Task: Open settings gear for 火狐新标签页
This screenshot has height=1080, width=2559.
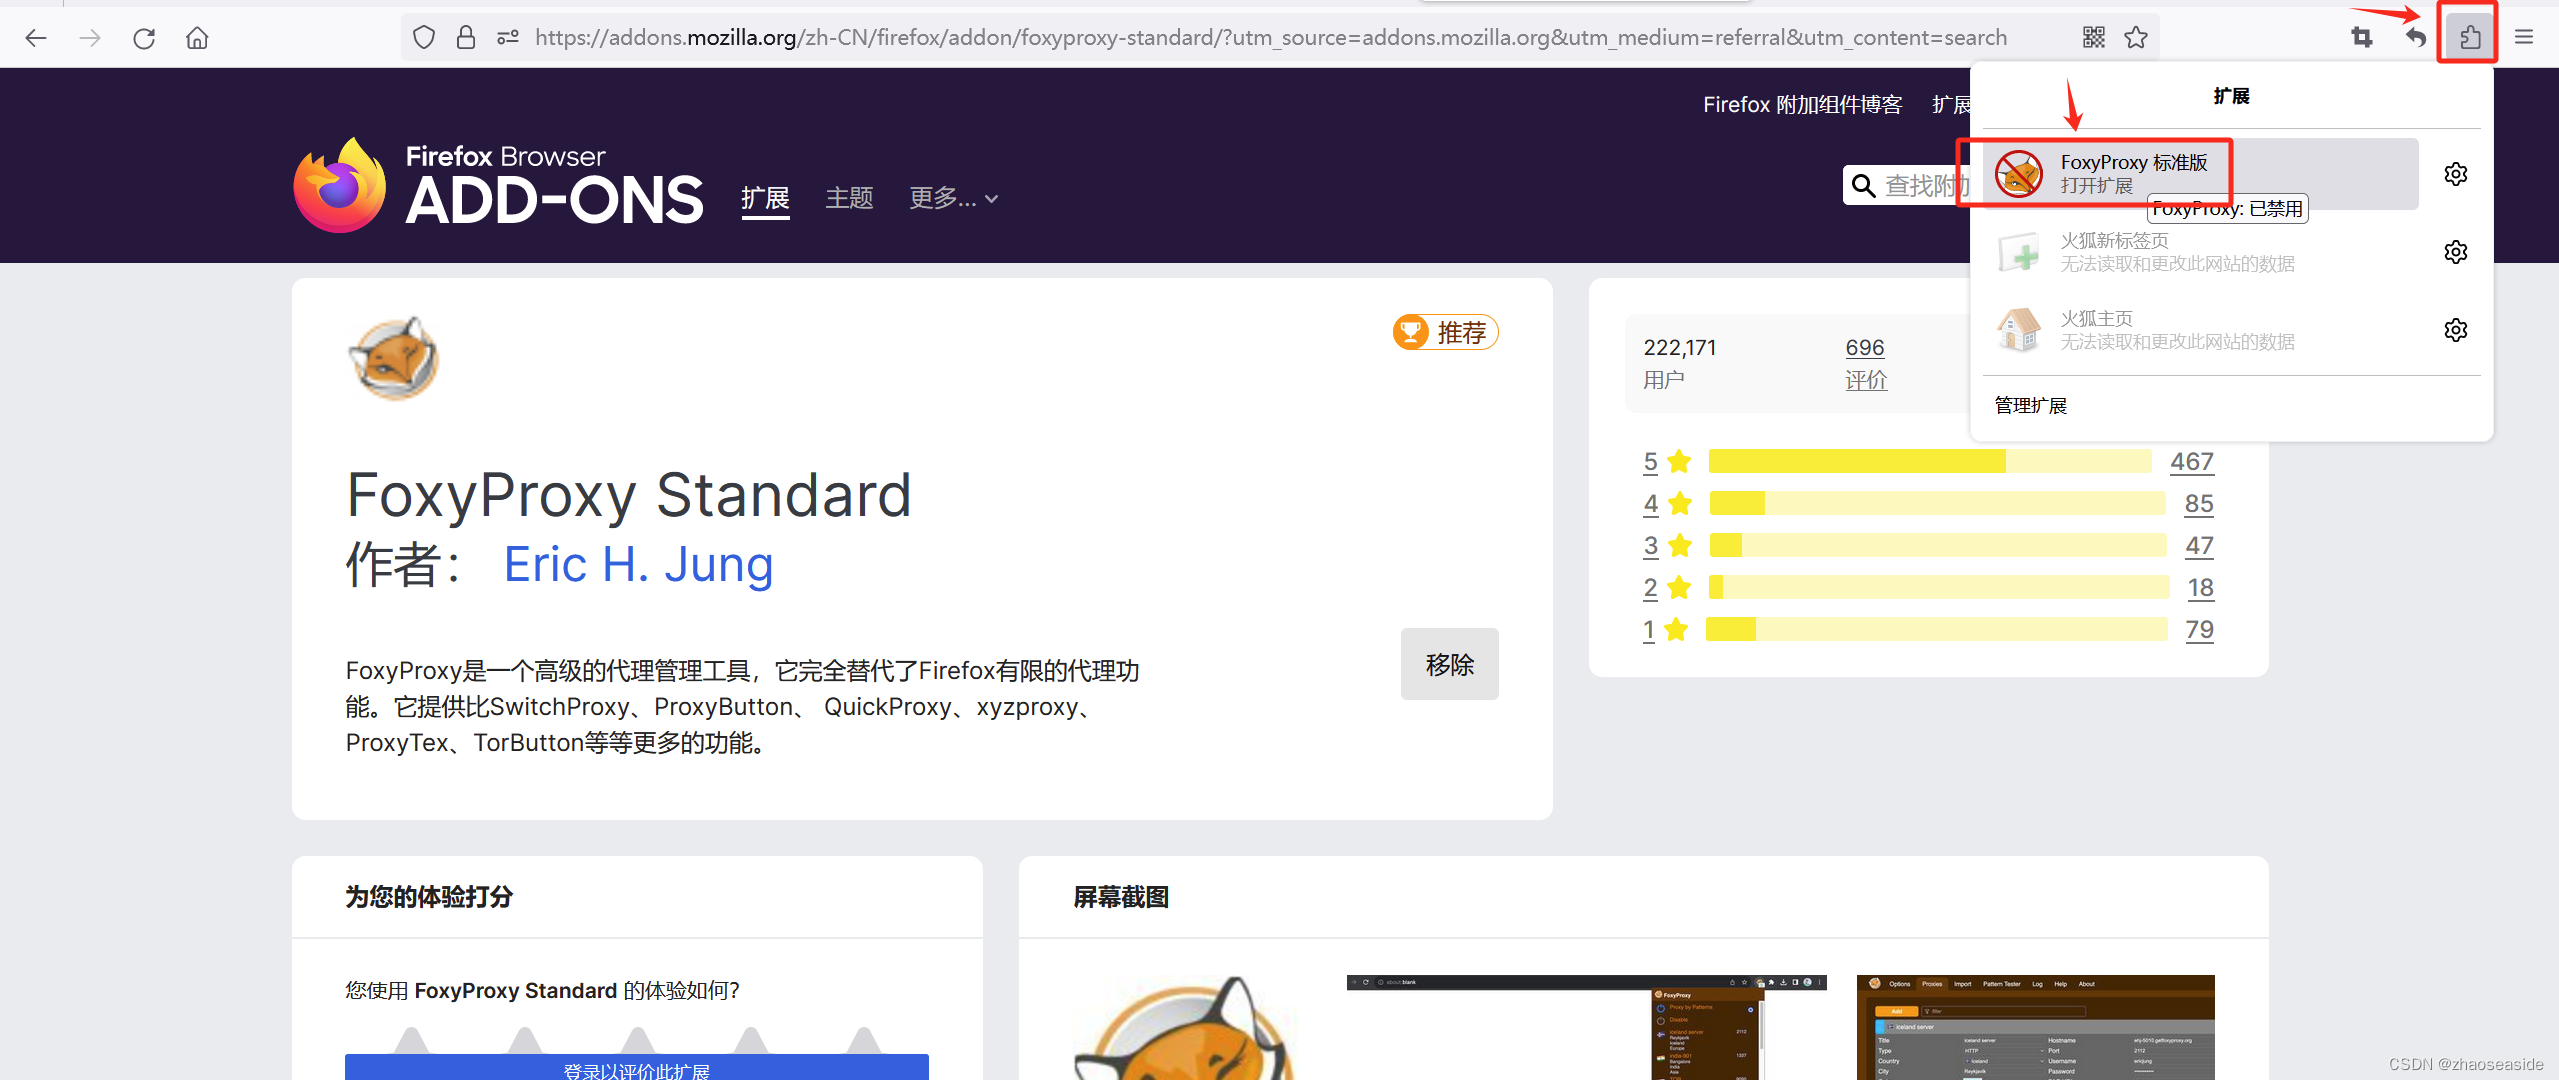Action: [2455, 251]
